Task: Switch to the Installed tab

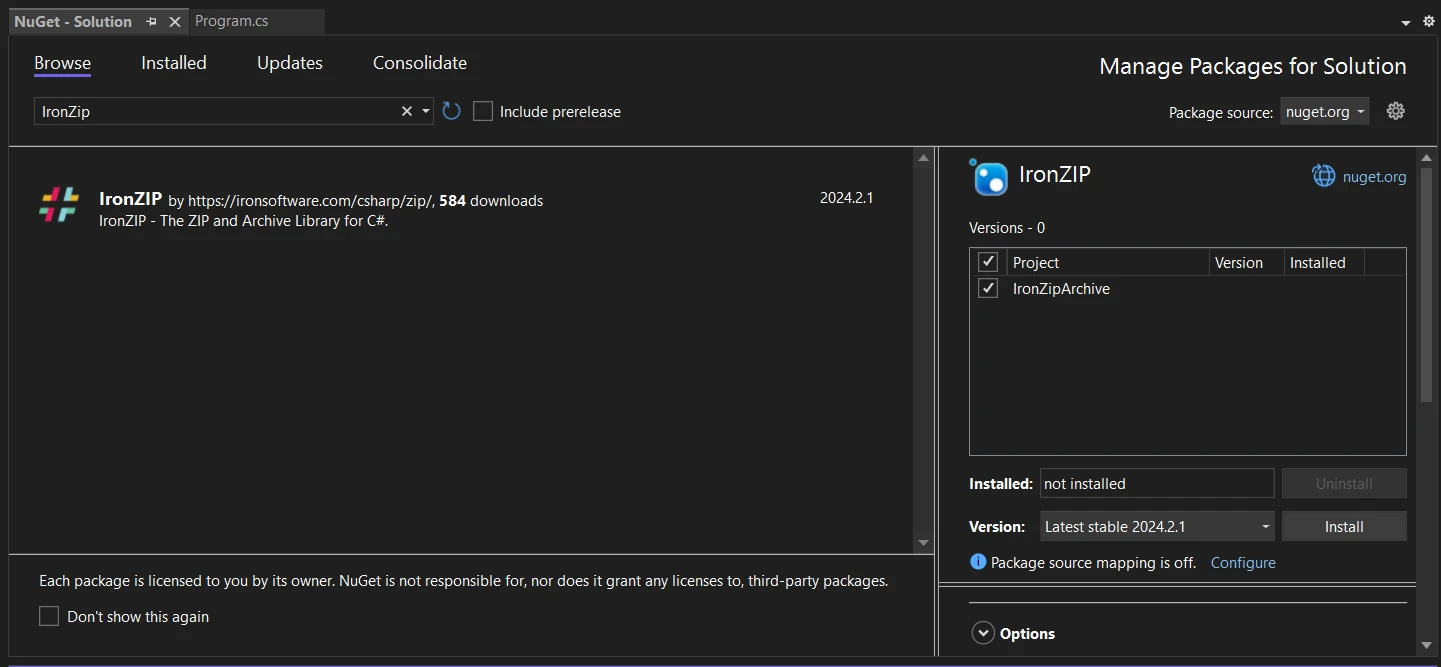Action: [173, 63]
